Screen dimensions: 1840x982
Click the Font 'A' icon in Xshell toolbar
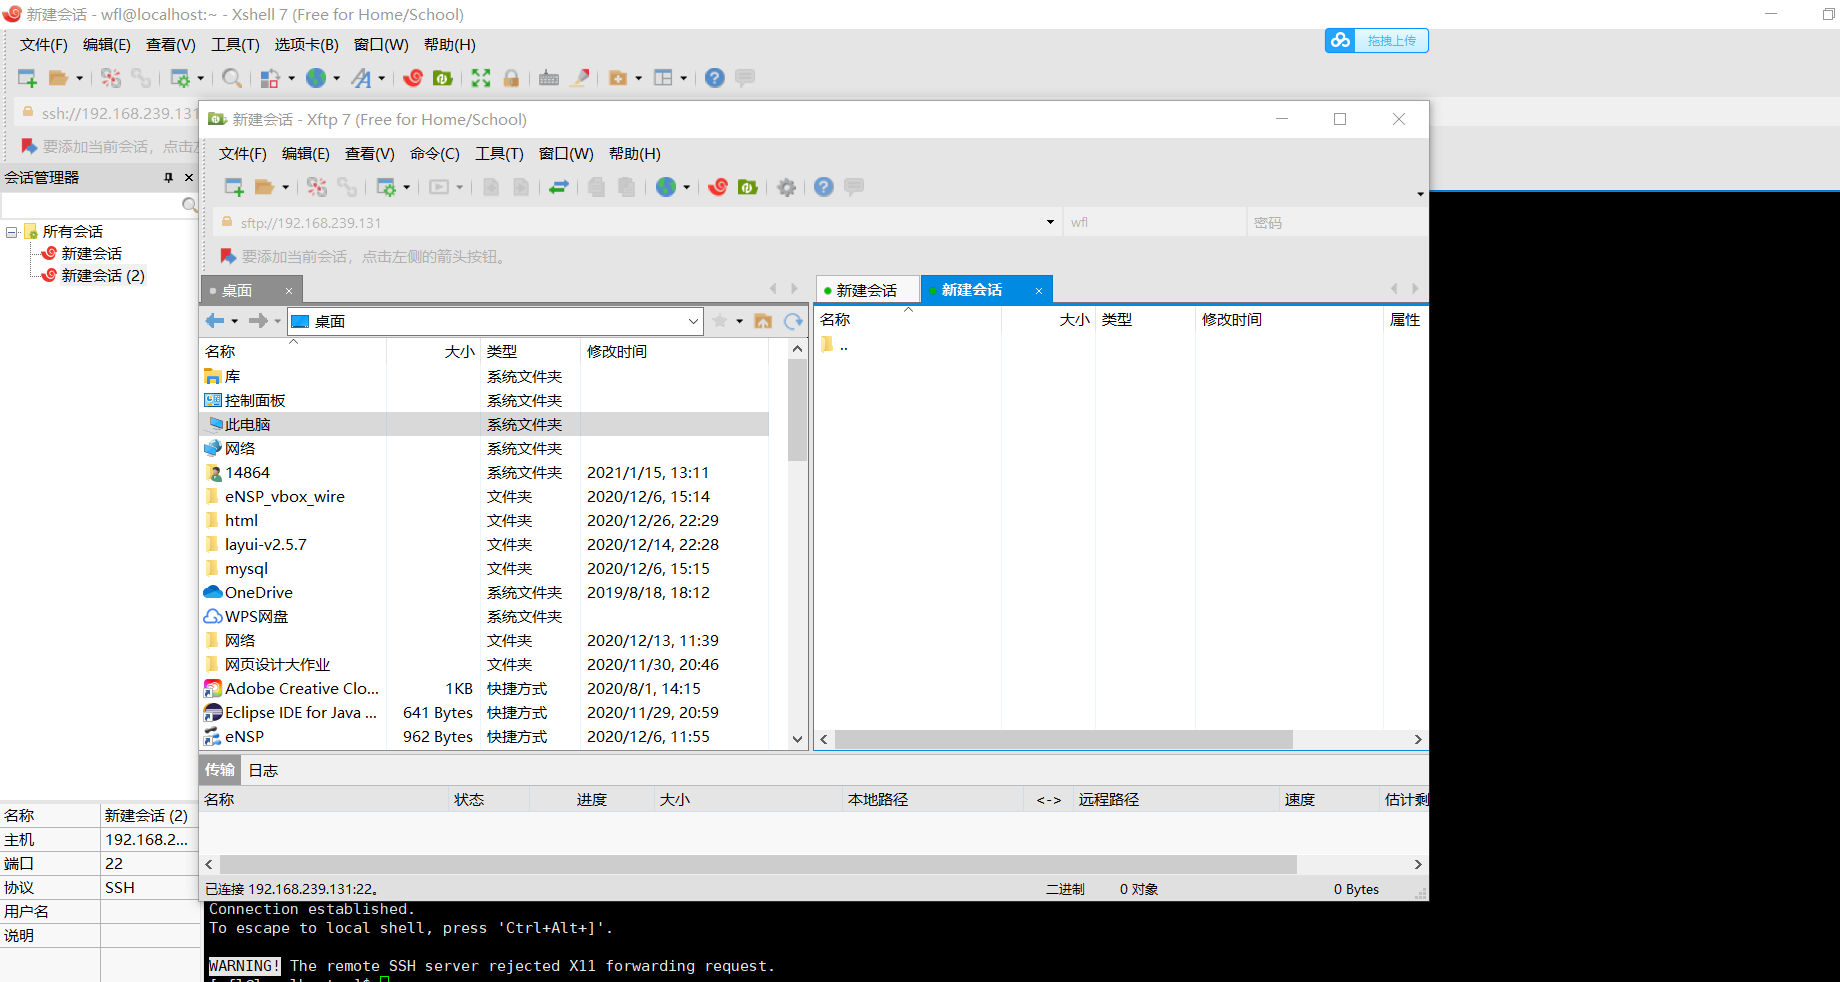[361, 78]
